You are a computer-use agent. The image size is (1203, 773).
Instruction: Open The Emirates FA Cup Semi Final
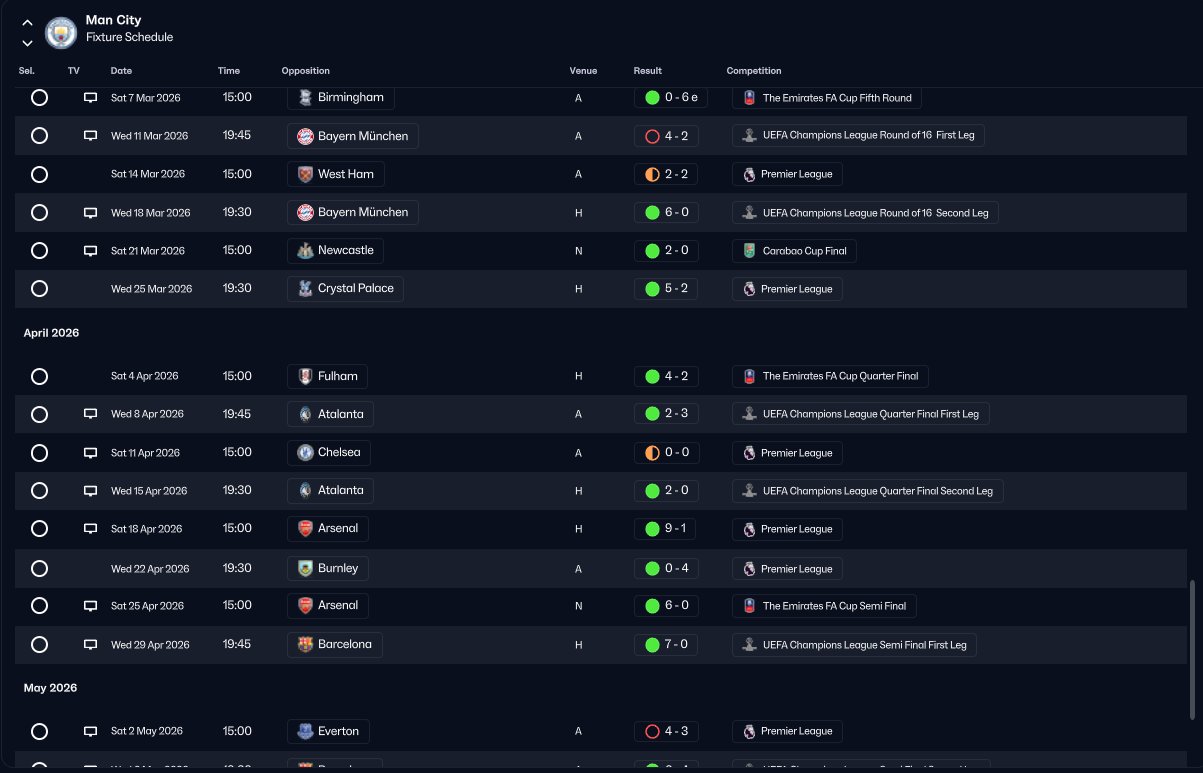(824, 606)
